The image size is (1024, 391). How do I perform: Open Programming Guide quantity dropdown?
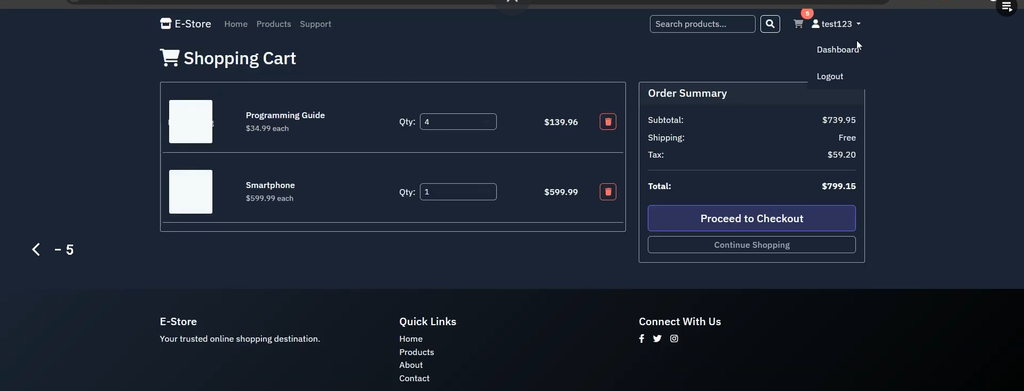pyautogui.click(x=458, y=121)
